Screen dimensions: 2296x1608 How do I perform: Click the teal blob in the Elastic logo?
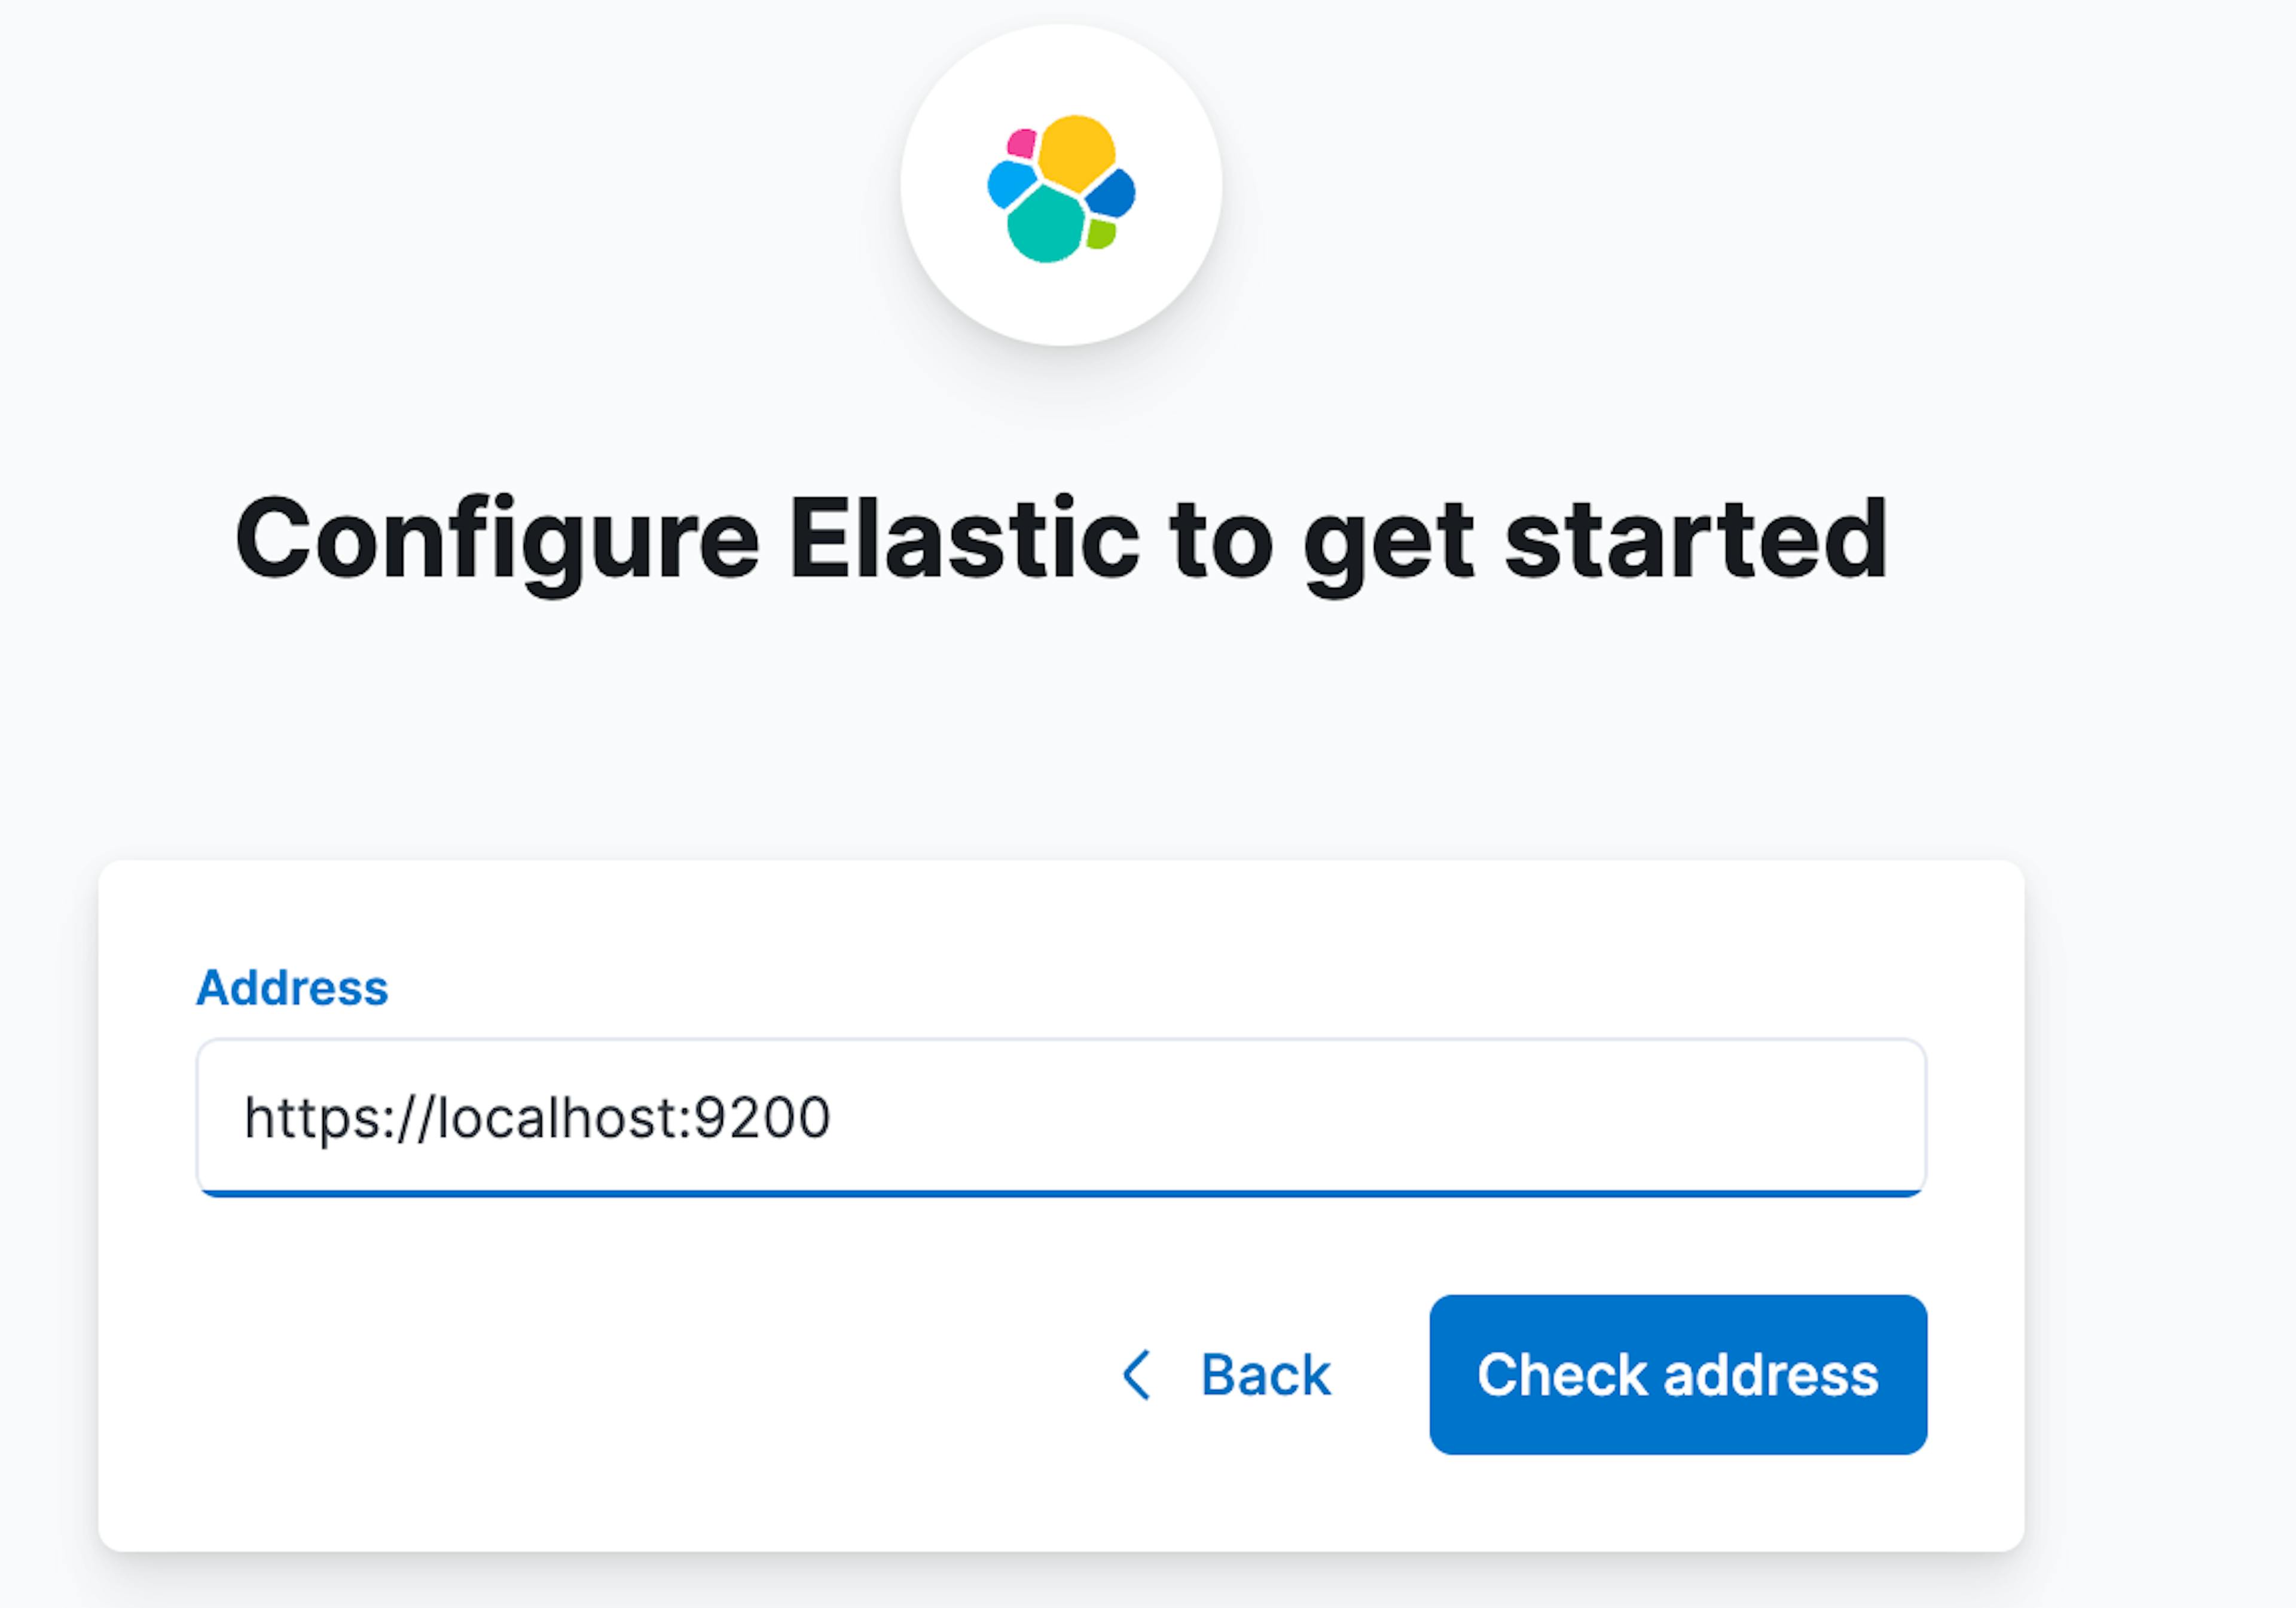point(1045,226)
